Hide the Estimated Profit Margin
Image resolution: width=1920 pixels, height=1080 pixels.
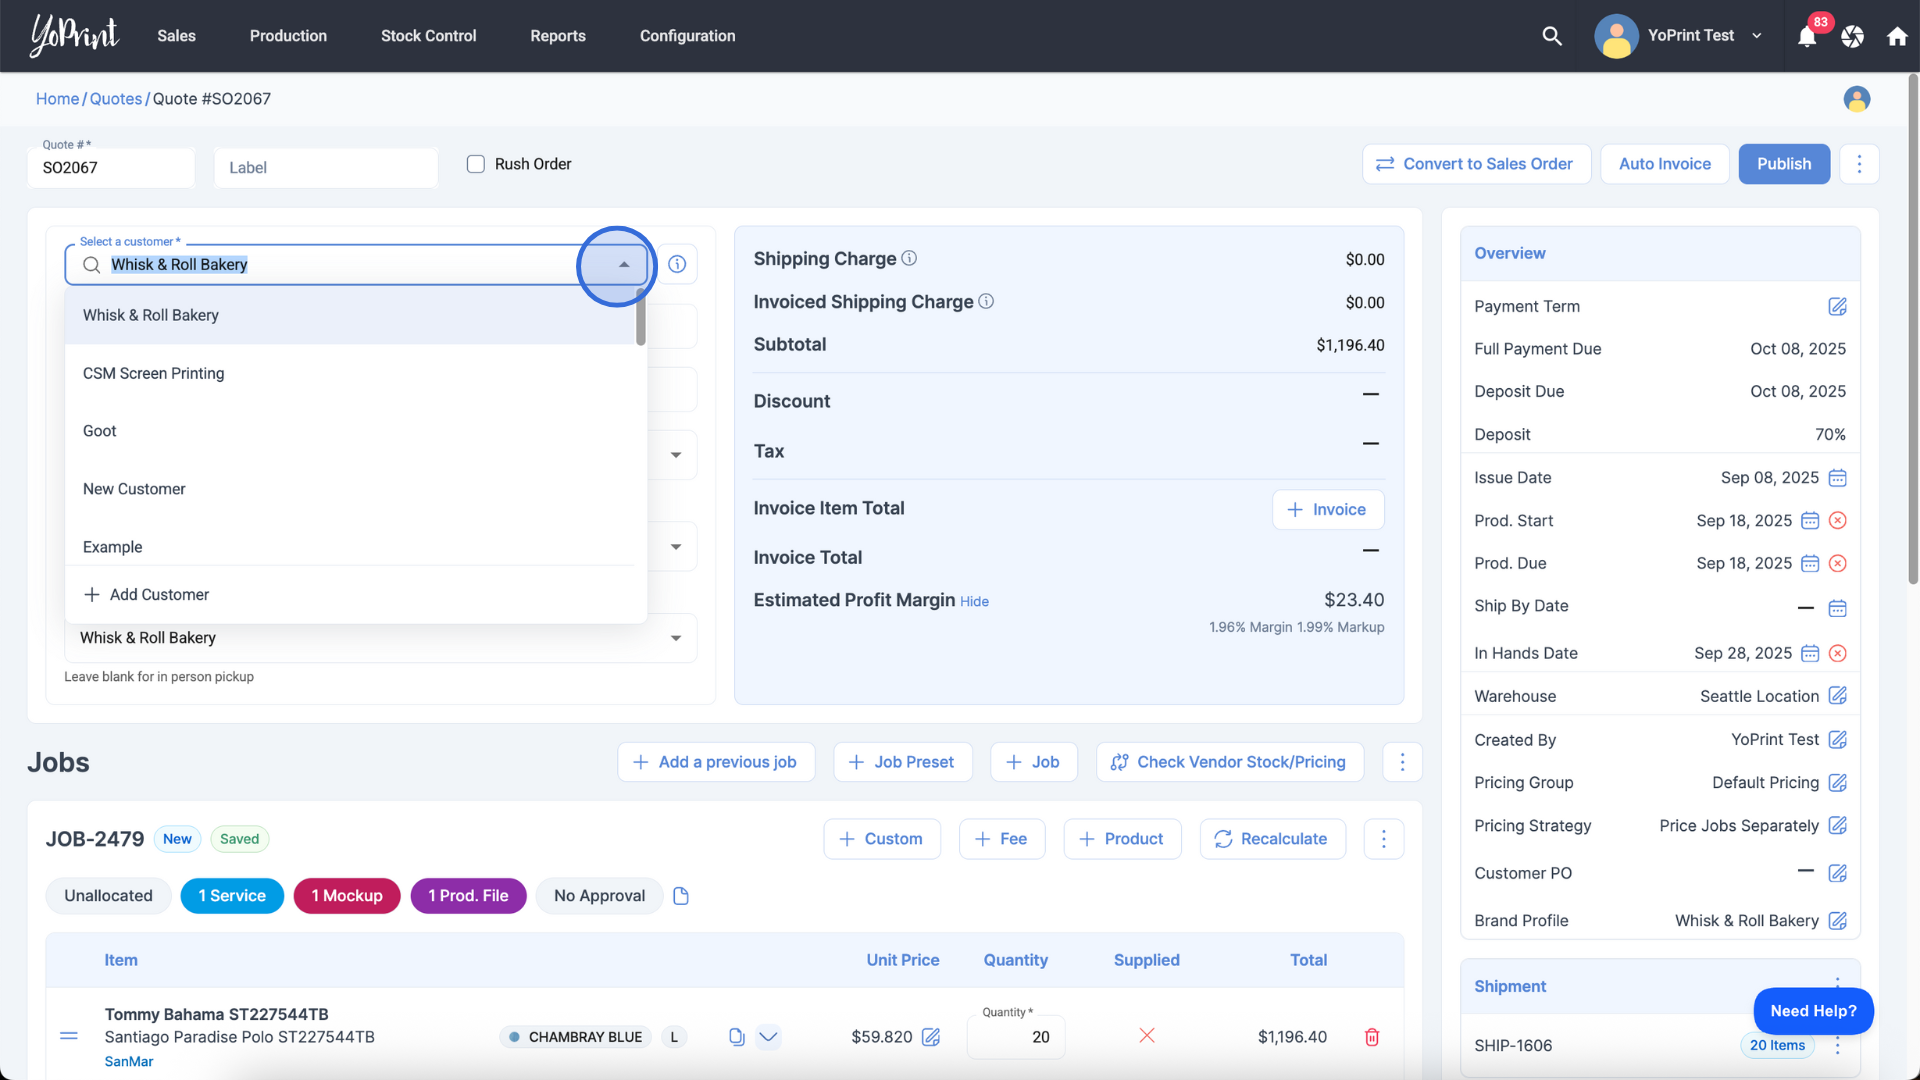[974, 602]
